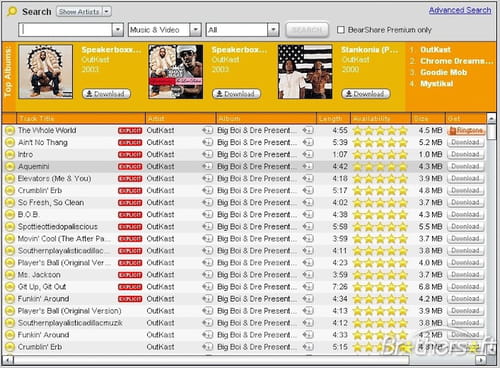Sort by Size column header

tap(428, 118)
